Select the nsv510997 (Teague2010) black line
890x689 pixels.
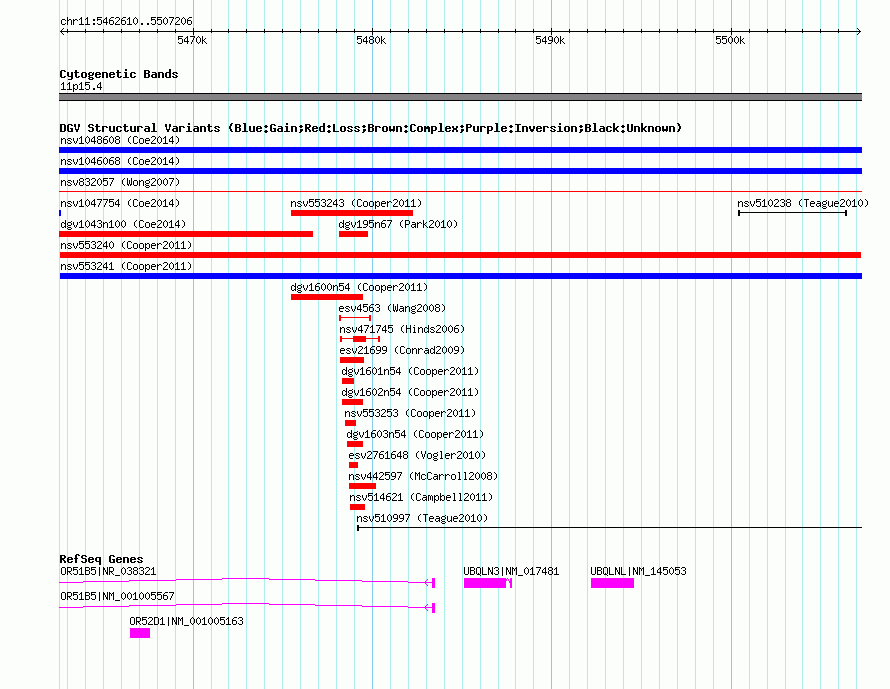pos(609,528)
